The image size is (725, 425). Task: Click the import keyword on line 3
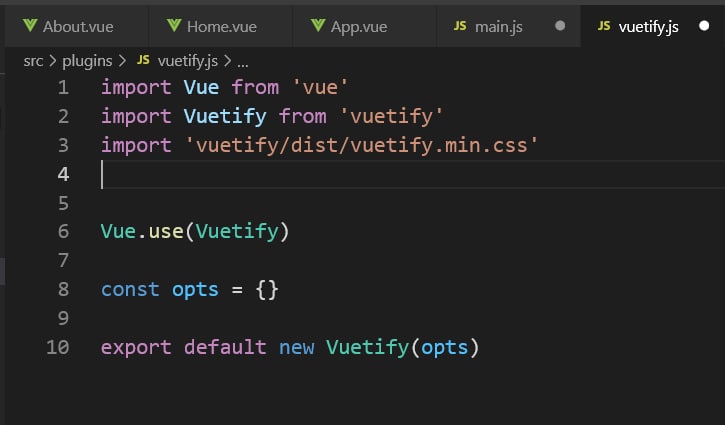[136, 146]
